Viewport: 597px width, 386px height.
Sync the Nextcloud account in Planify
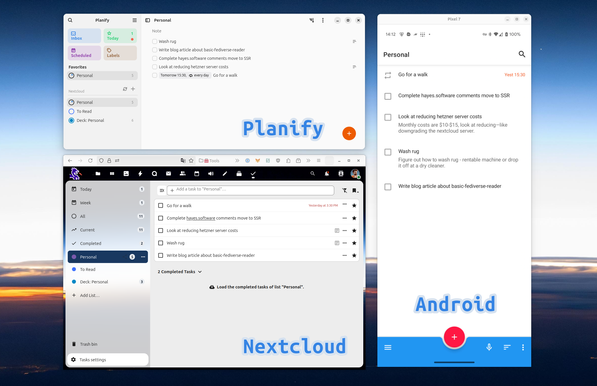[x=125, y=89]
